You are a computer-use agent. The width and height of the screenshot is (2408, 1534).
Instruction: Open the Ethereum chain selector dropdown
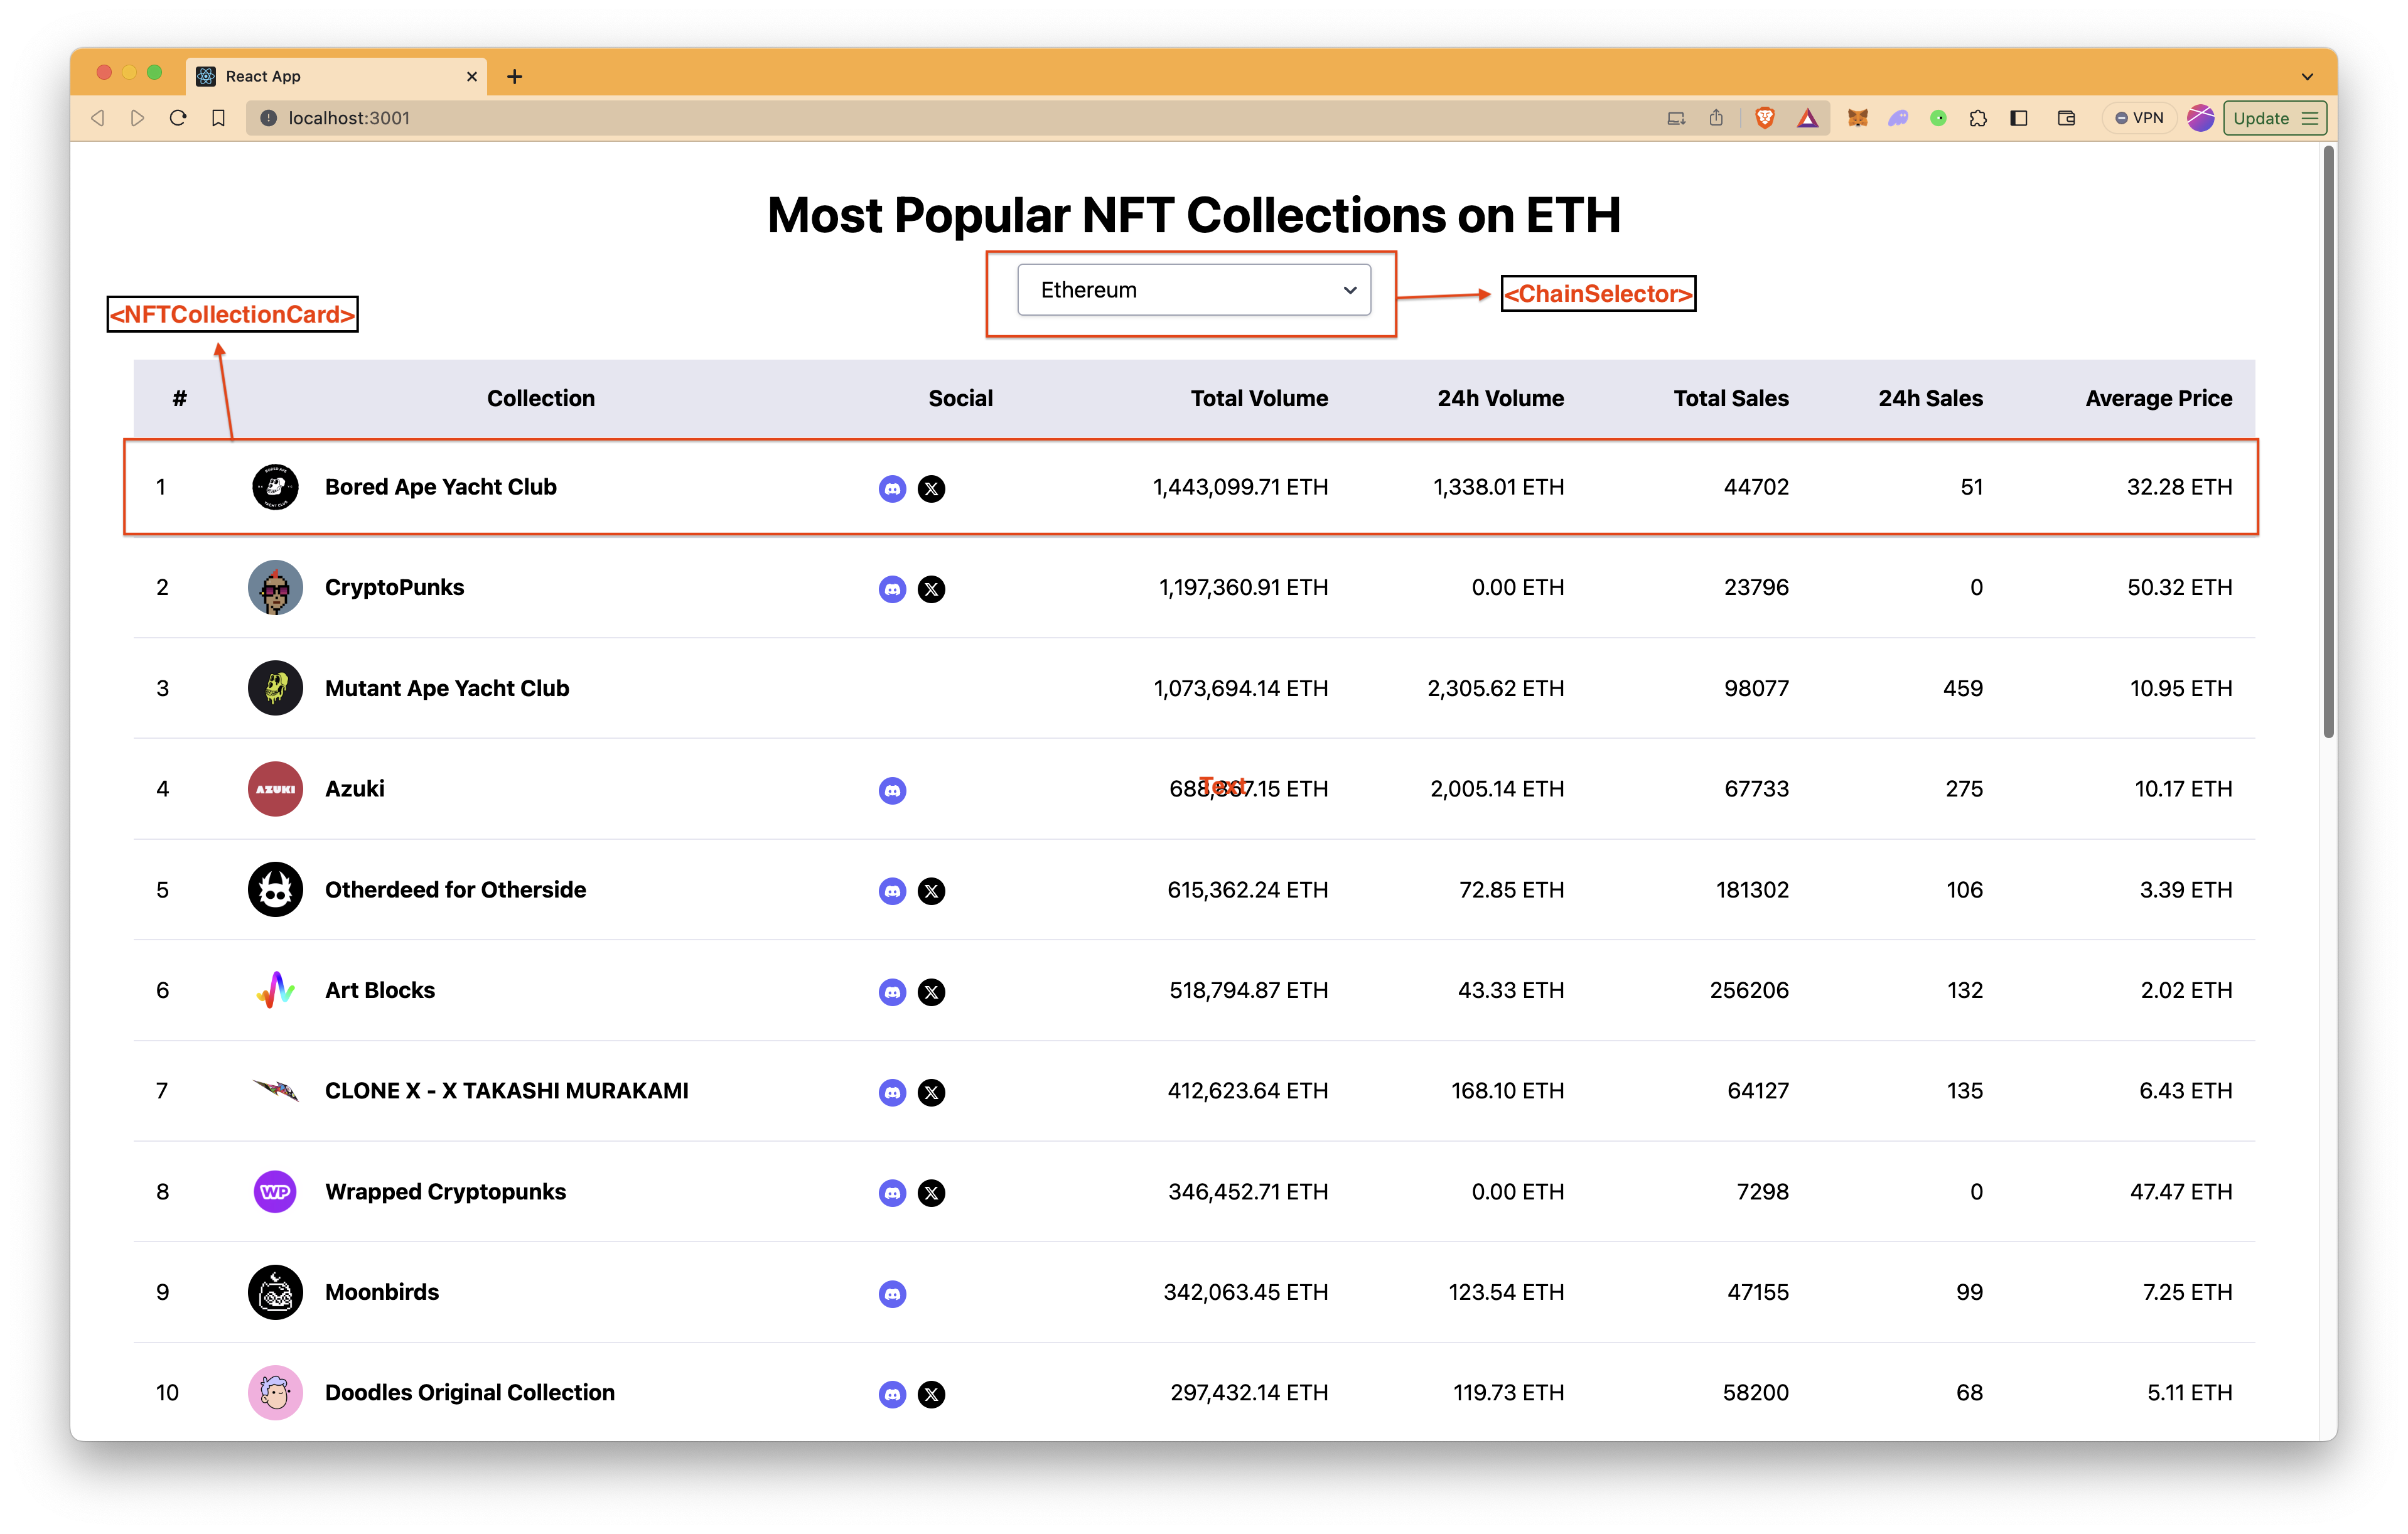1193,290
